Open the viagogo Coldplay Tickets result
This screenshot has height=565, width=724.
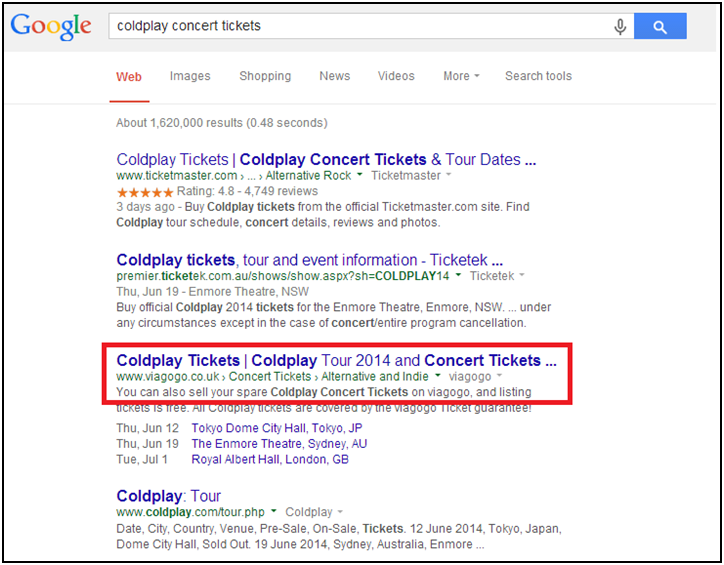click(x=336, y=360)
